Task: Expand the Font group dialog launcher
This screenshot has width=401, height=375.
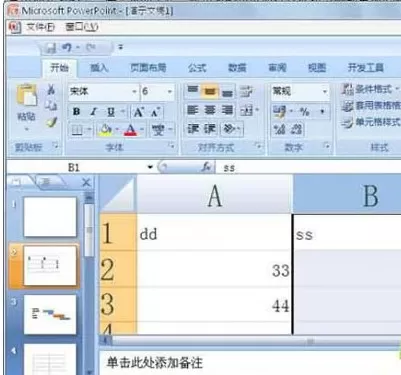Action: pos(172,146)
